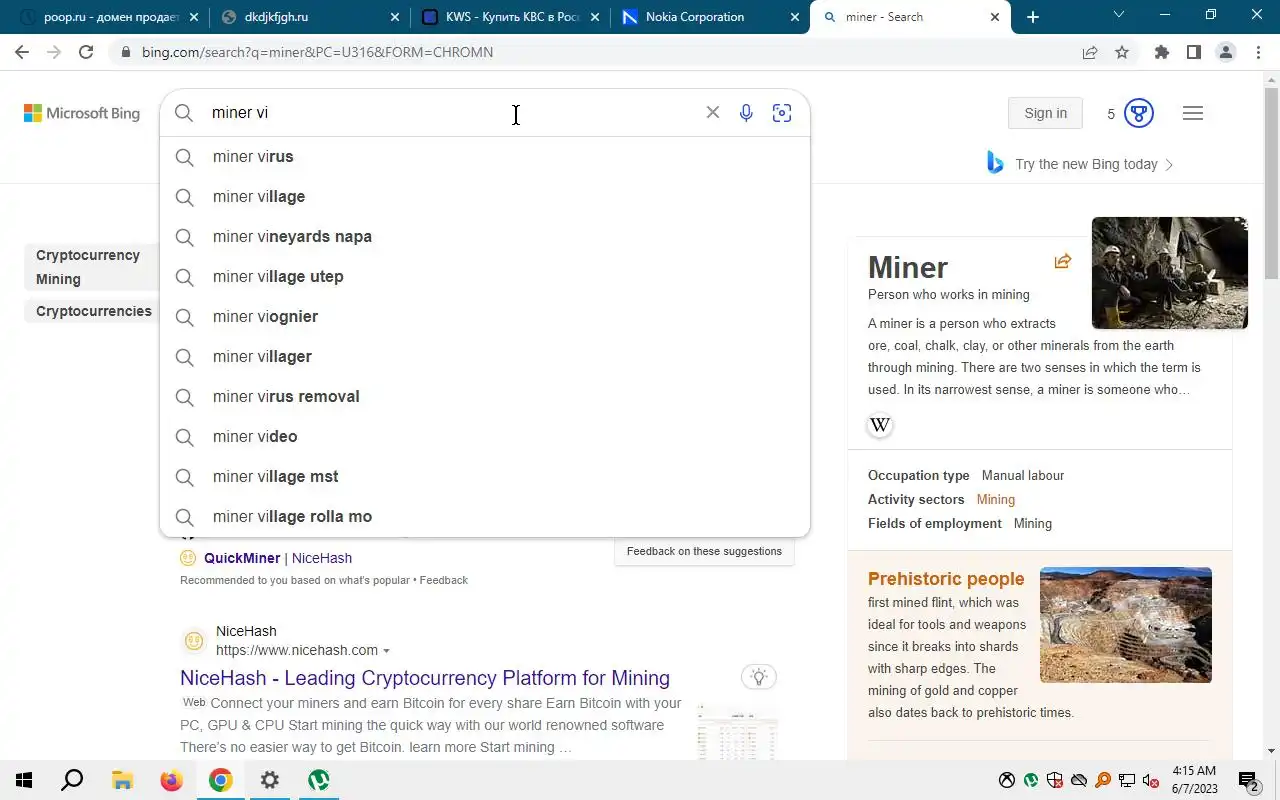
Task: Click the orange Mining activity sectors link
Action: (996, 499)
